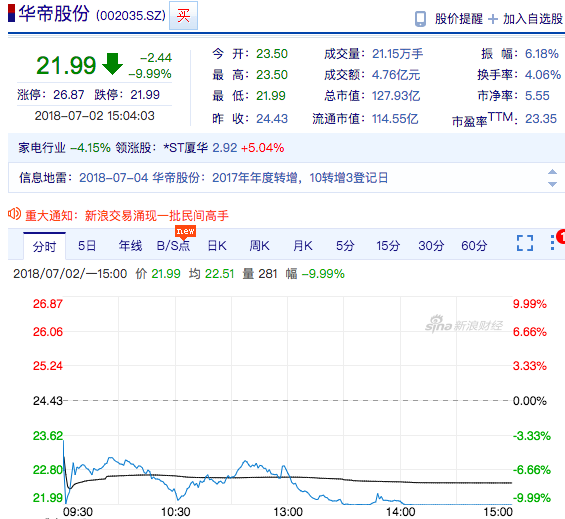Click the green down arrow indicator
565x519 pixels.
[112, 64]
